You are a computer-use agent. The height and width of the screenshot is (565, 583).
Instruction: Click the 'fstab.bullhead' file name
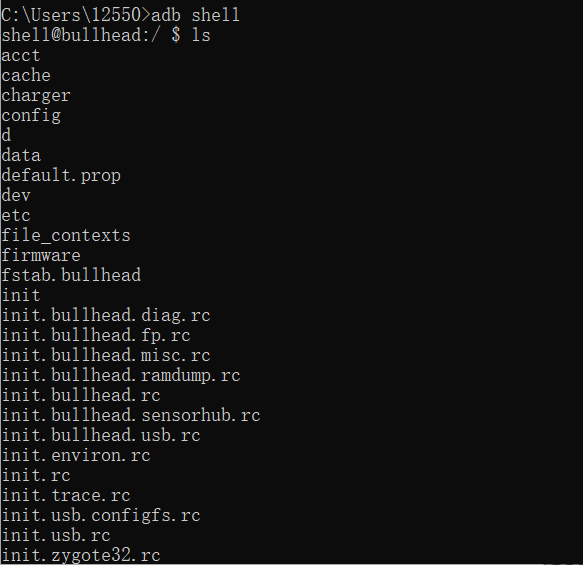[x=71, y=275]
